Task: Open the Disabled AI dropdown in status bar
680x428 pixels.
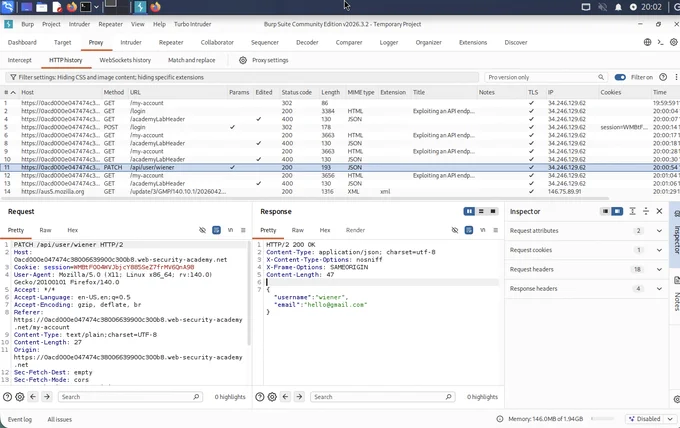Action: (651, 419)
